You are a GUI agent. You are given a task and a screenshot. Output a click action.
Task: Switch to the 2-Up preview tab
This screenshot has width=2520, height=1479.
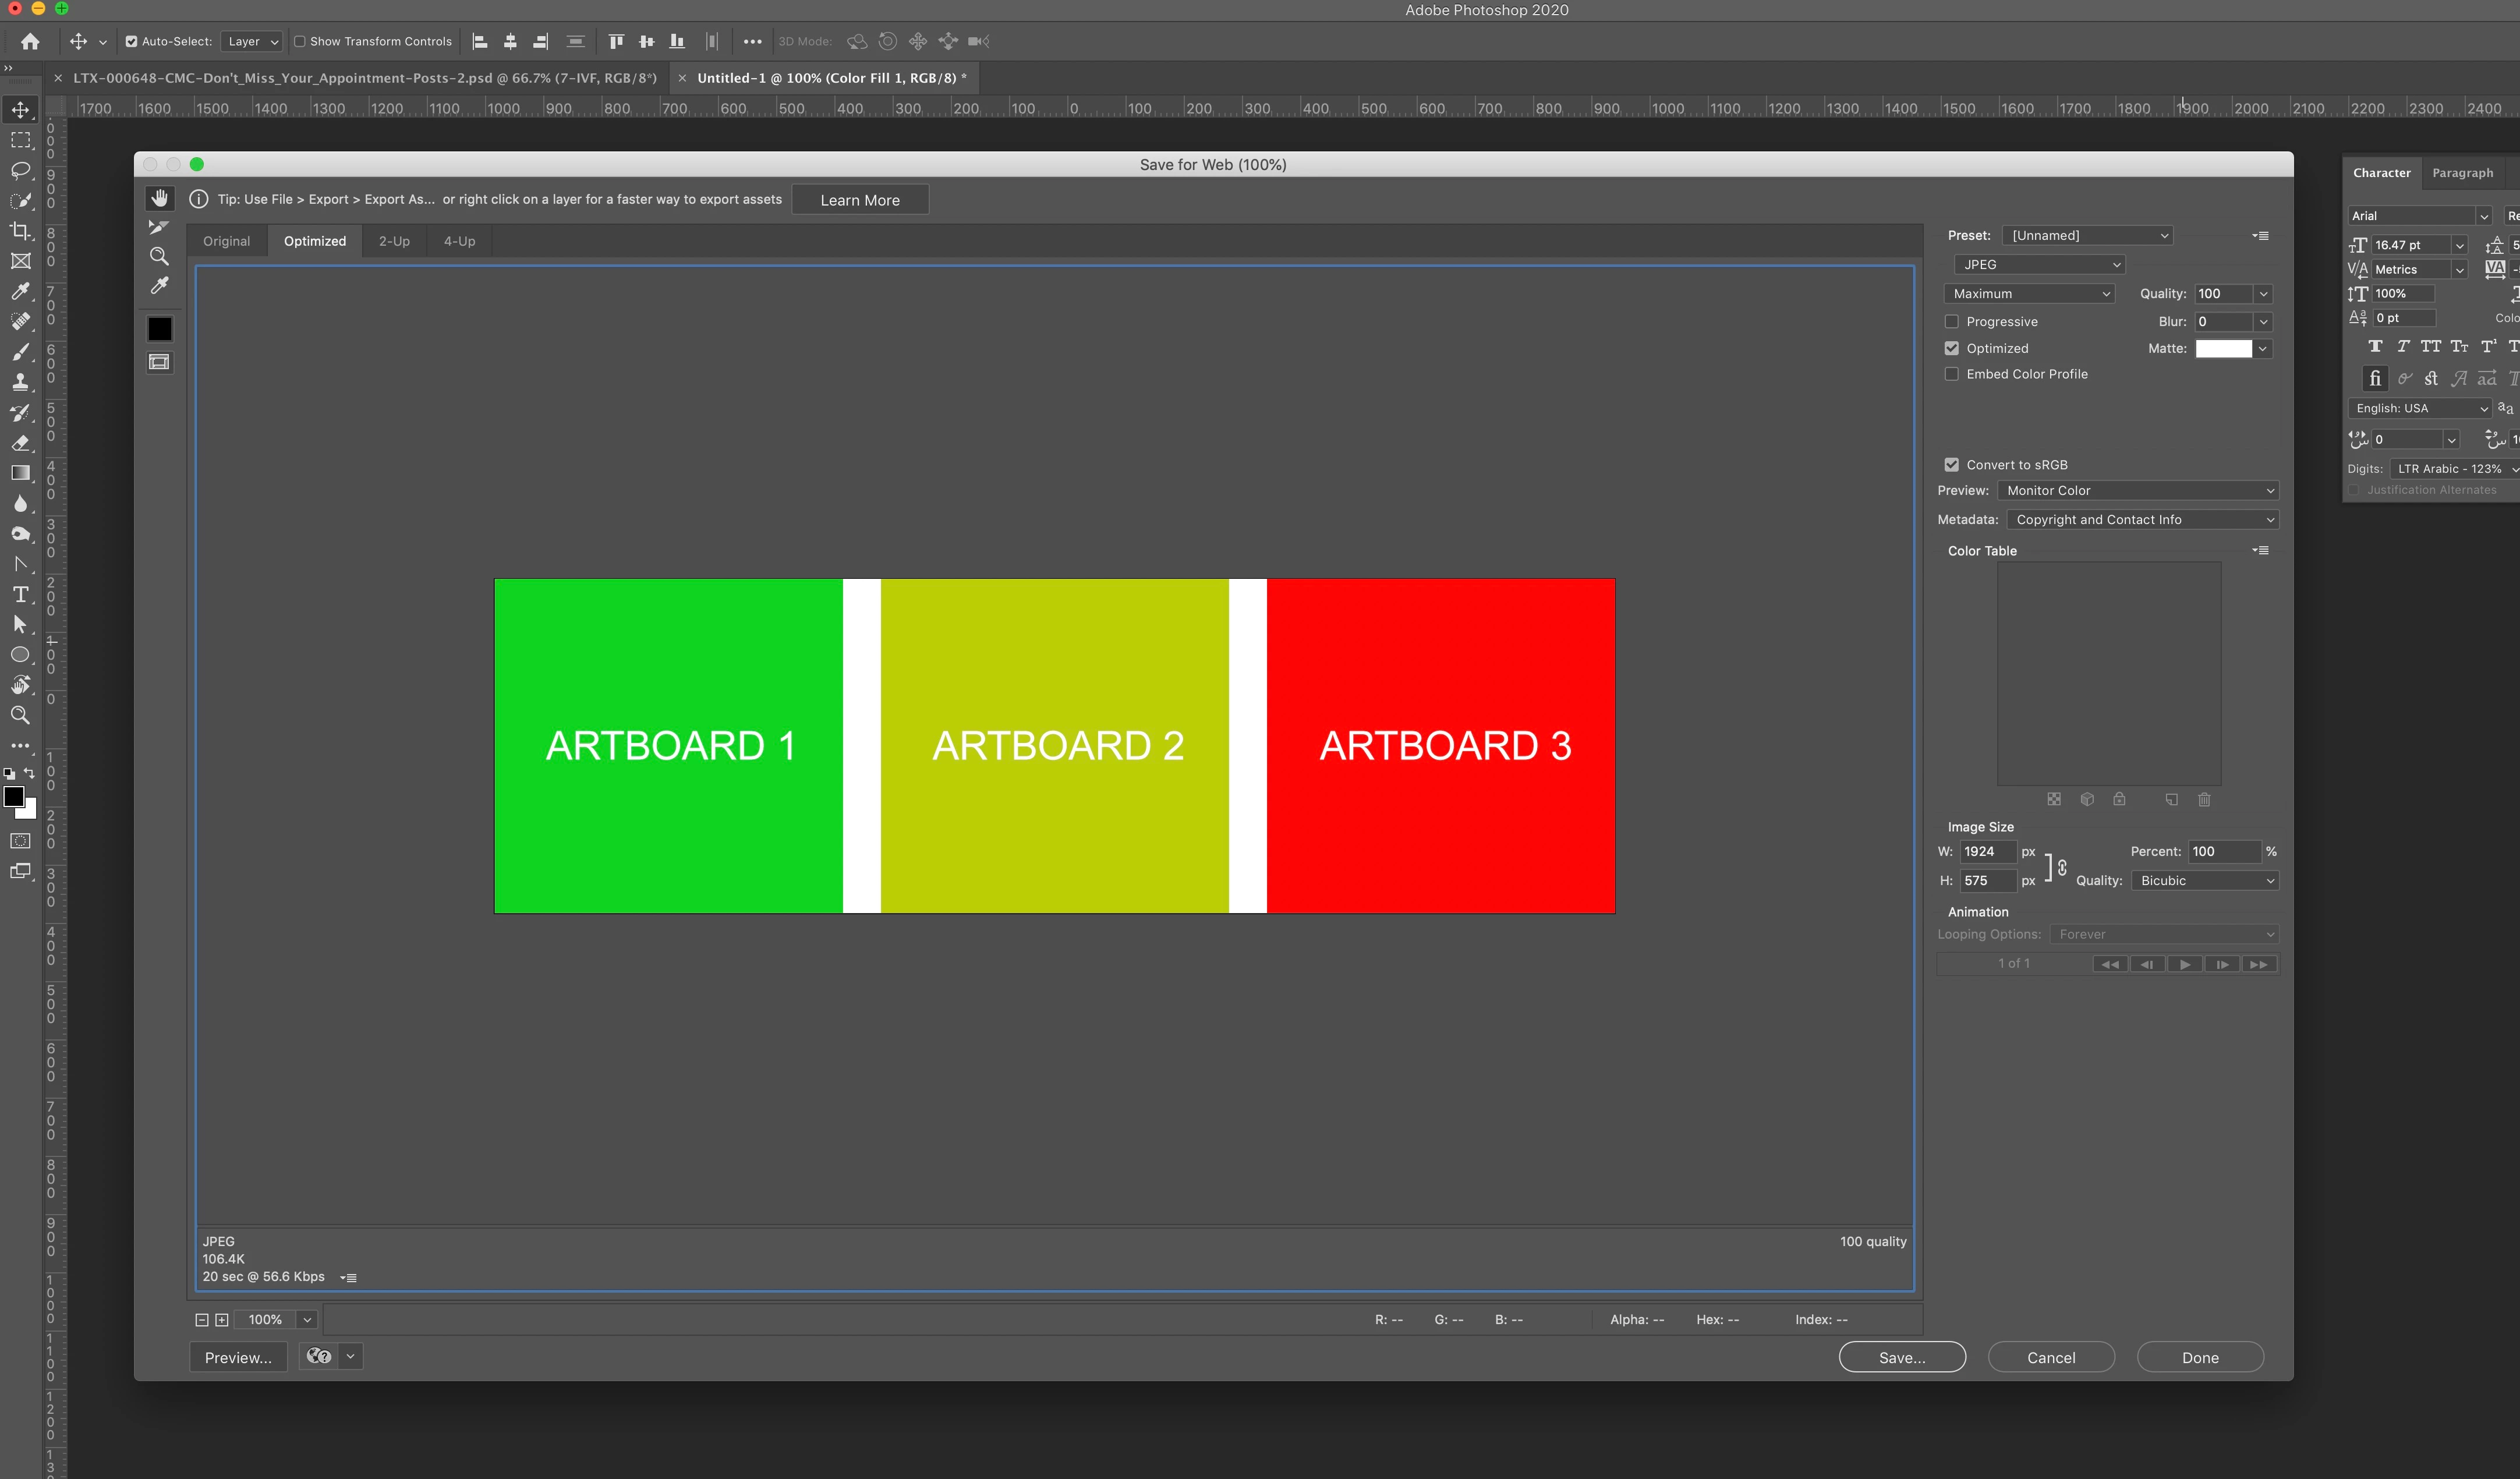click(x=394, y=241)
